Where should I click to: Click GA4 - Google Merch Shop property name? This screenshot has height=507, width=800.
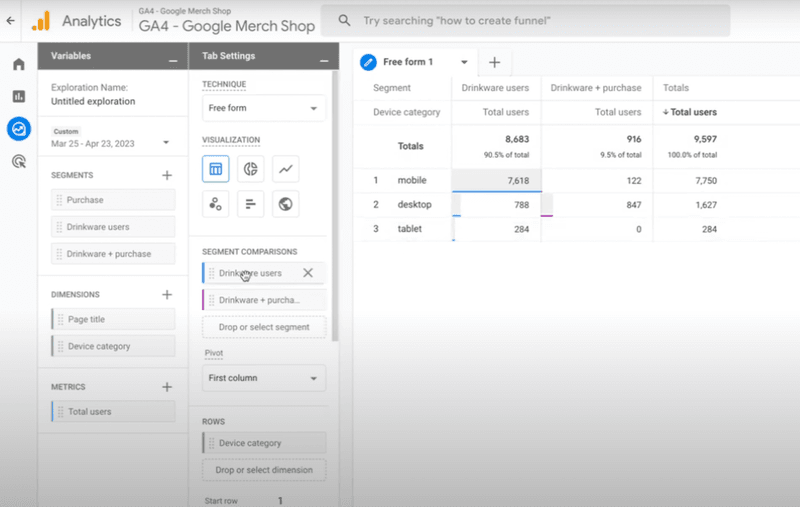(x=227, y=26)
